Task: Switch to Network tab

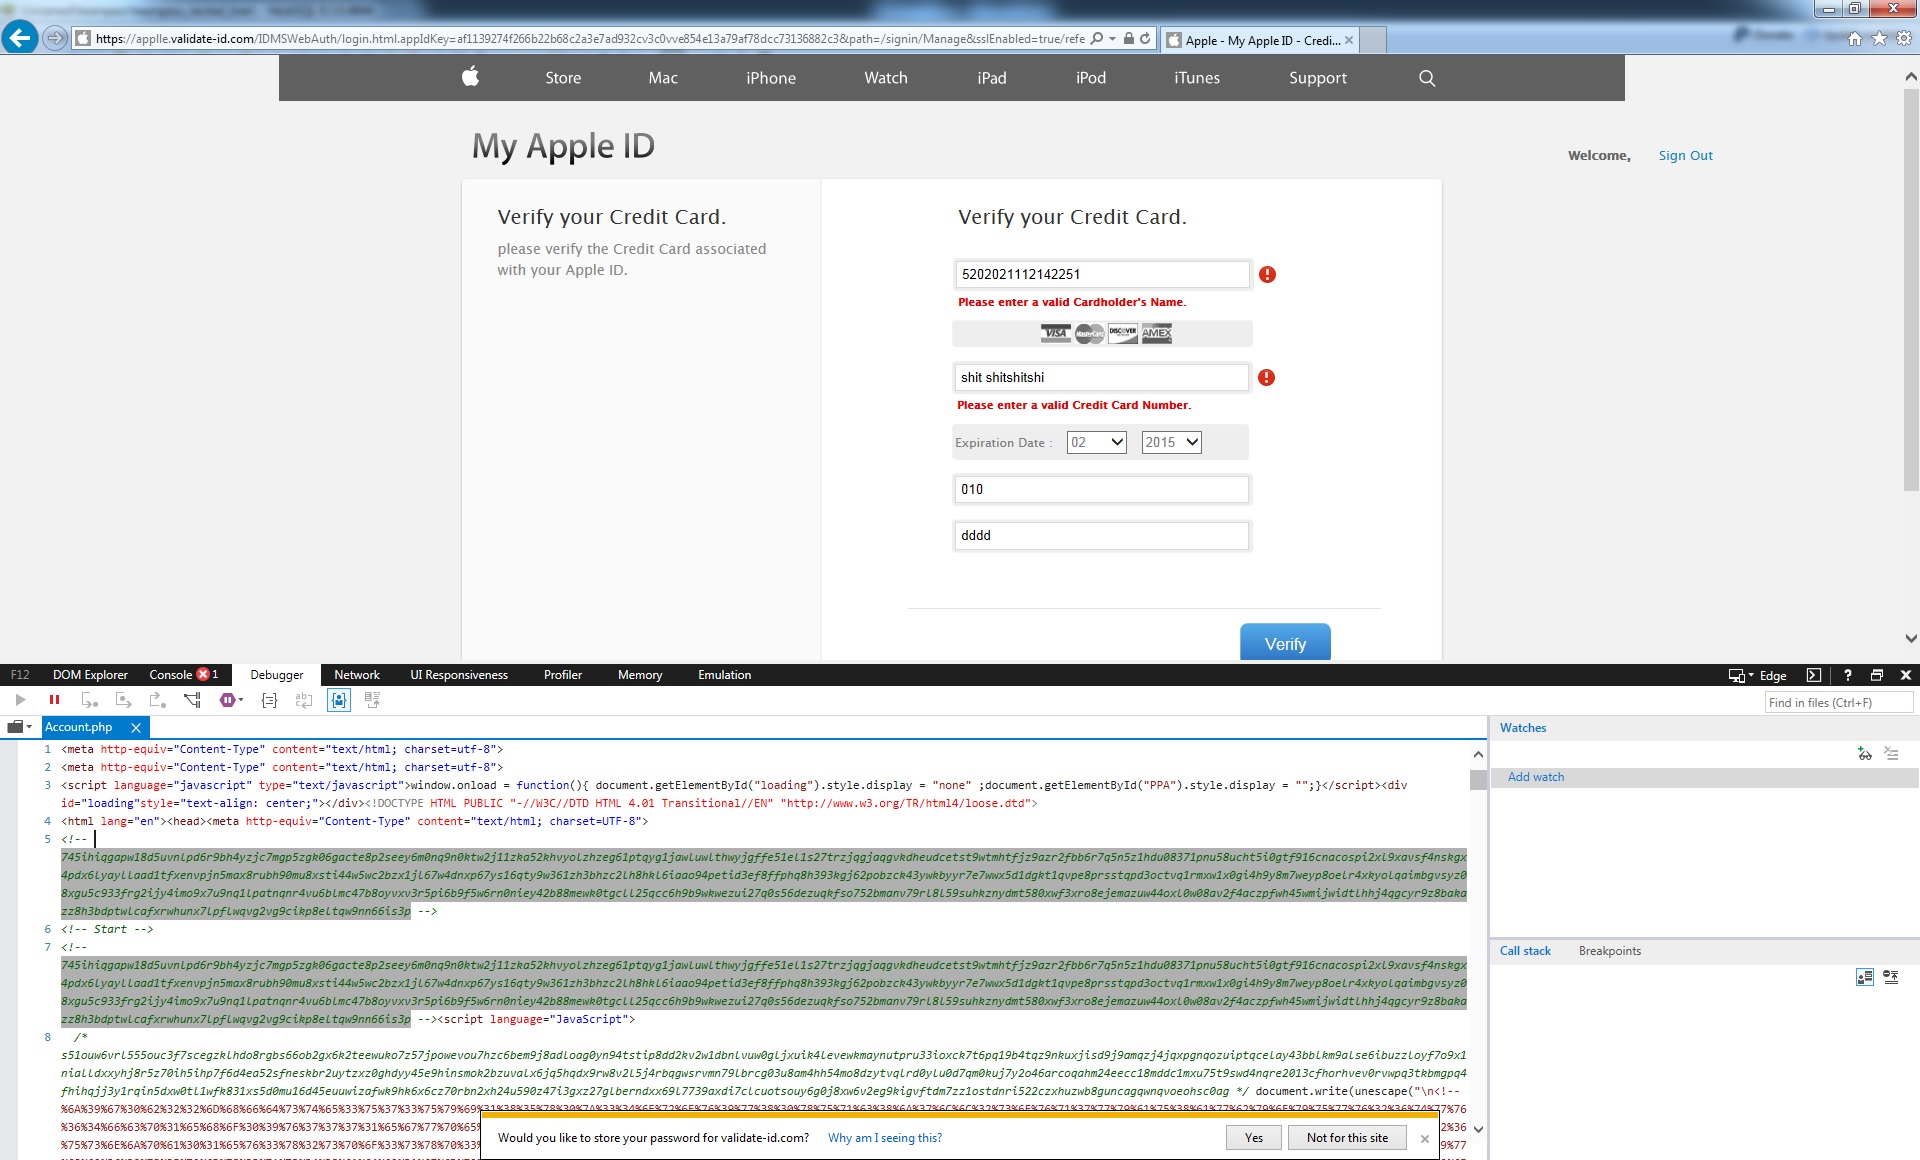Action: [x=357, y=675]
